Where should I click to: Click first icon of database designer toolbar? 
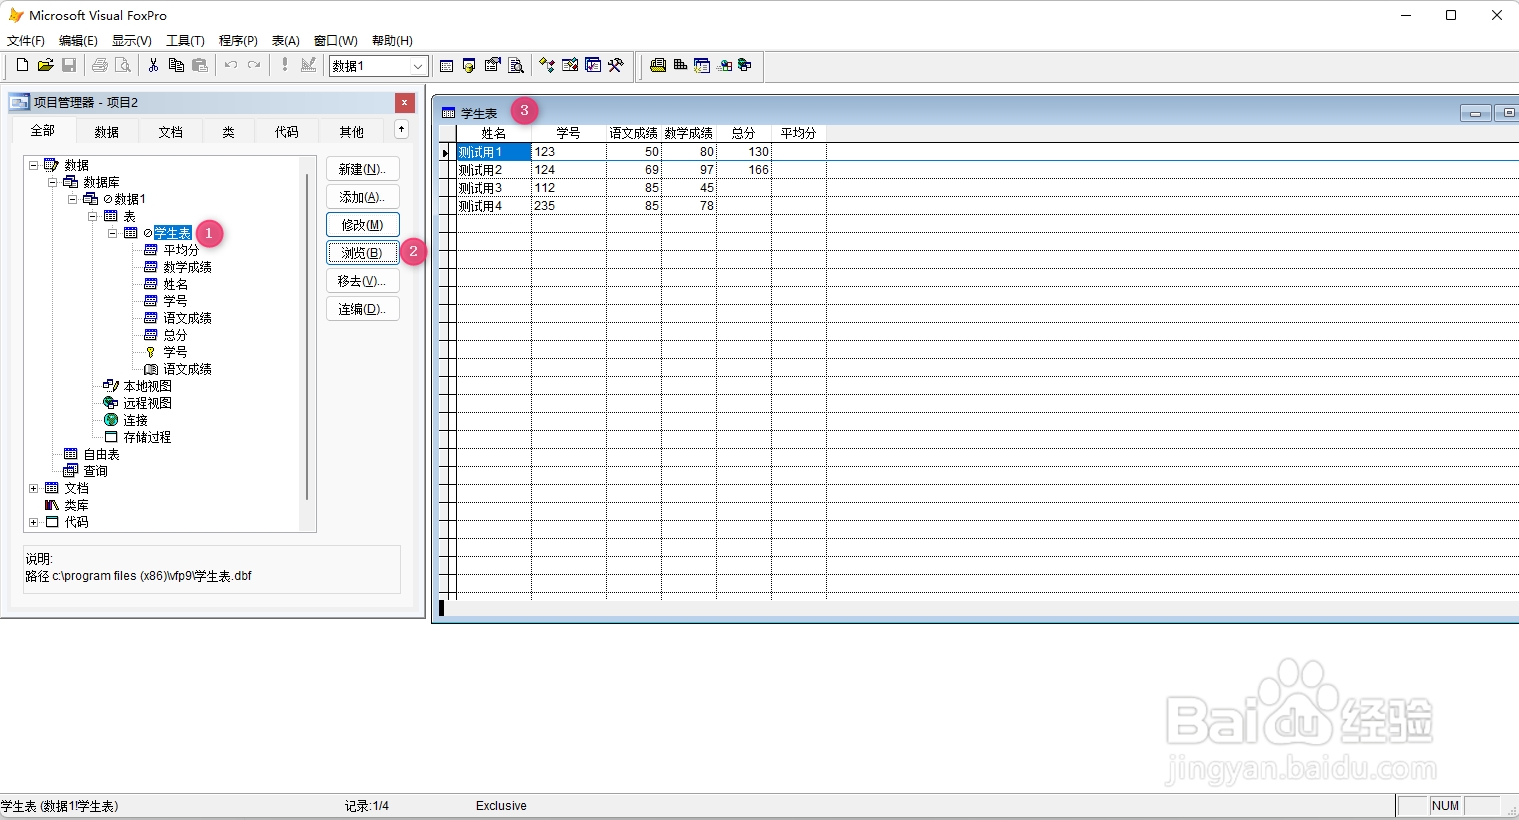point(658,65)
